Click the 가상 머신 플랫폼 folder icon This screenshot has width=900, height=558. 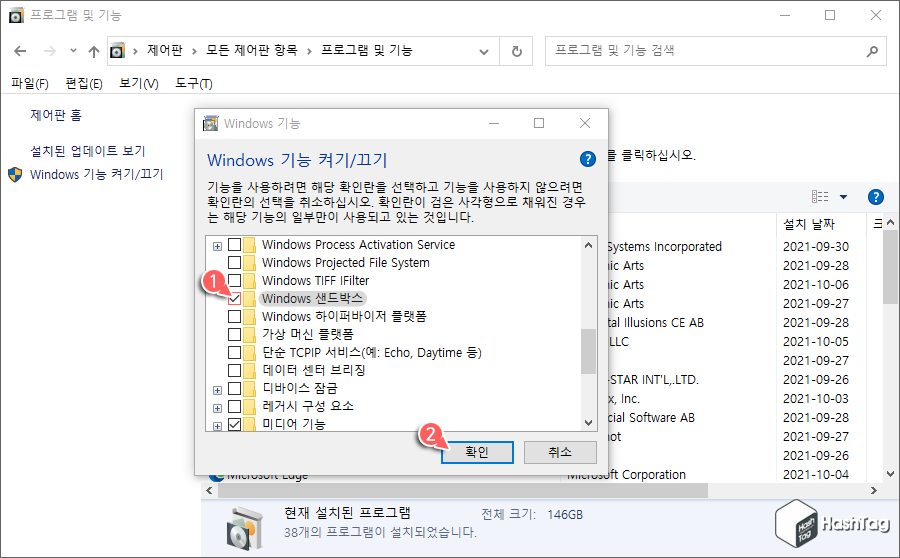tap(249, 334)
